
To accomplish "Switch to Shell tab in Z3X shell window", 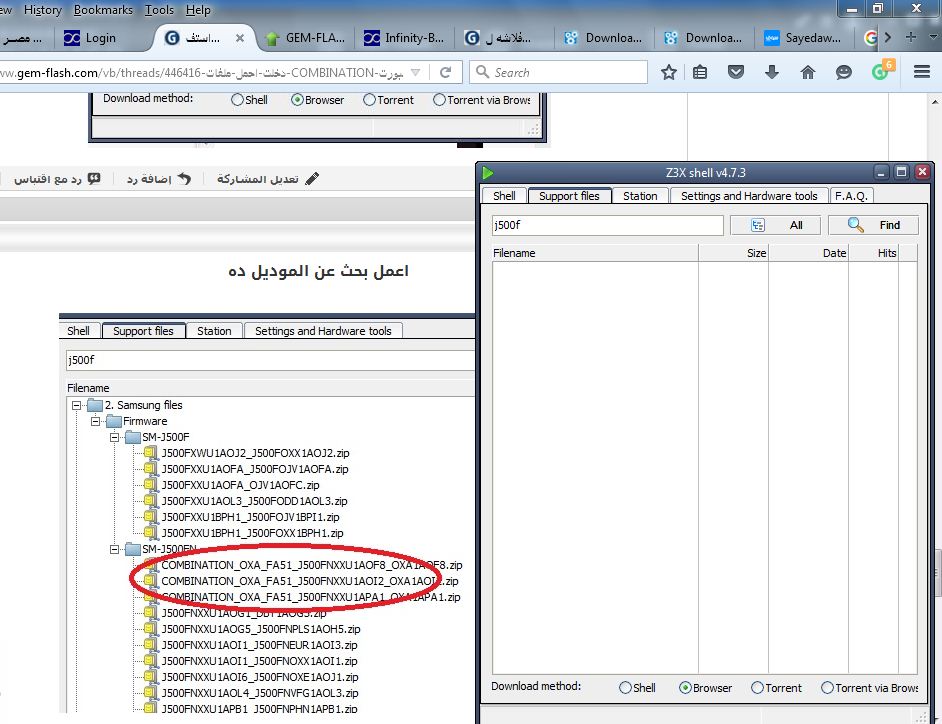I will (x=504, y=196).
